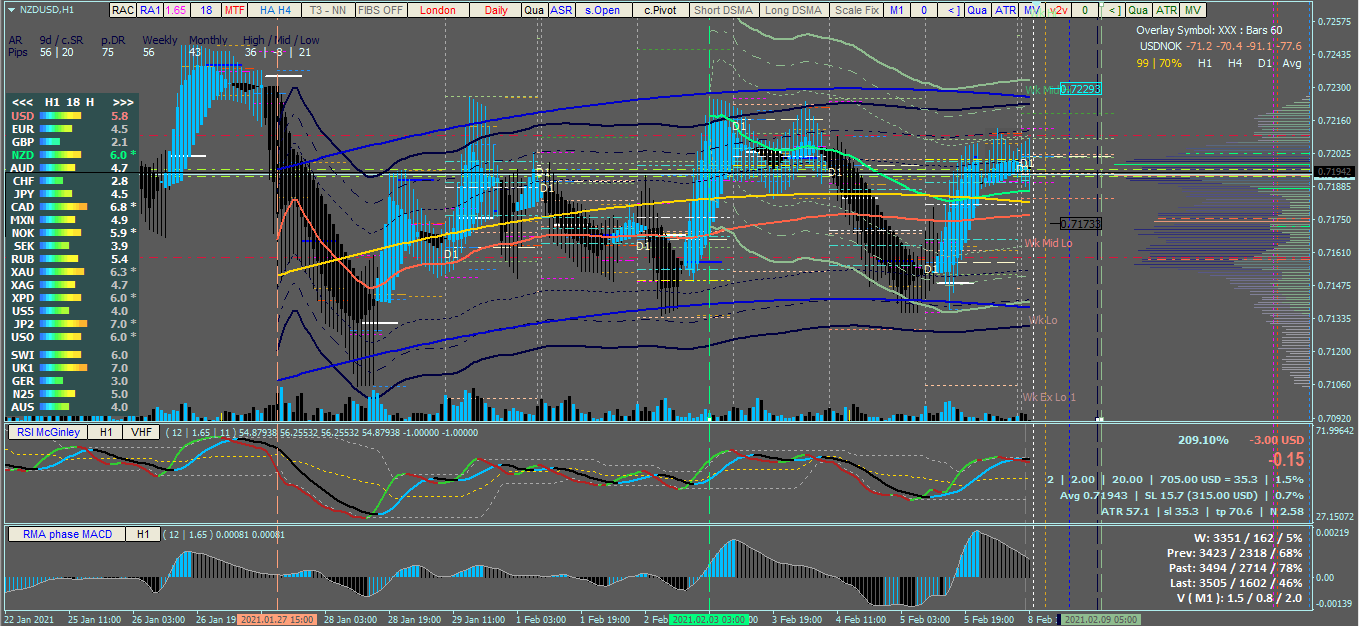1360x626 pixels.
Task: Open the T3 - NN selector
Action: [x=328, y=10]
